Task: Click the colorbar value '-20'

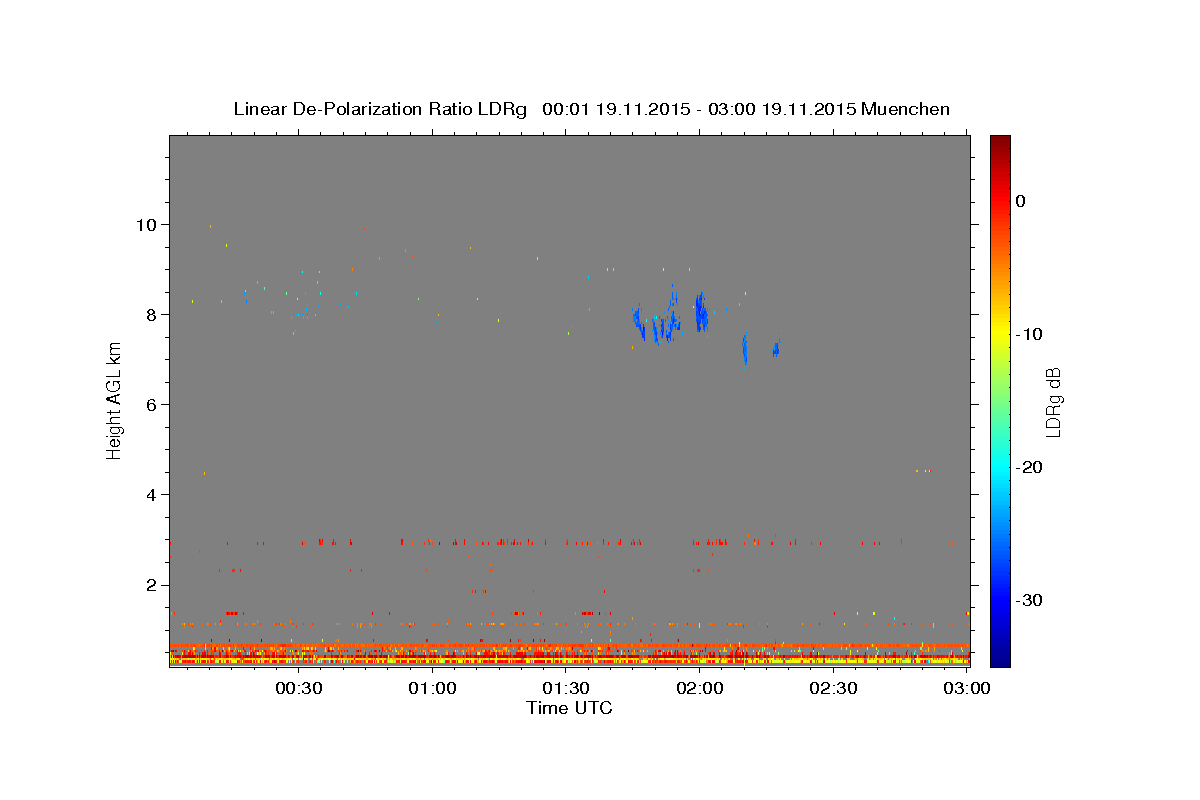Action: [x=1029, y=467]
